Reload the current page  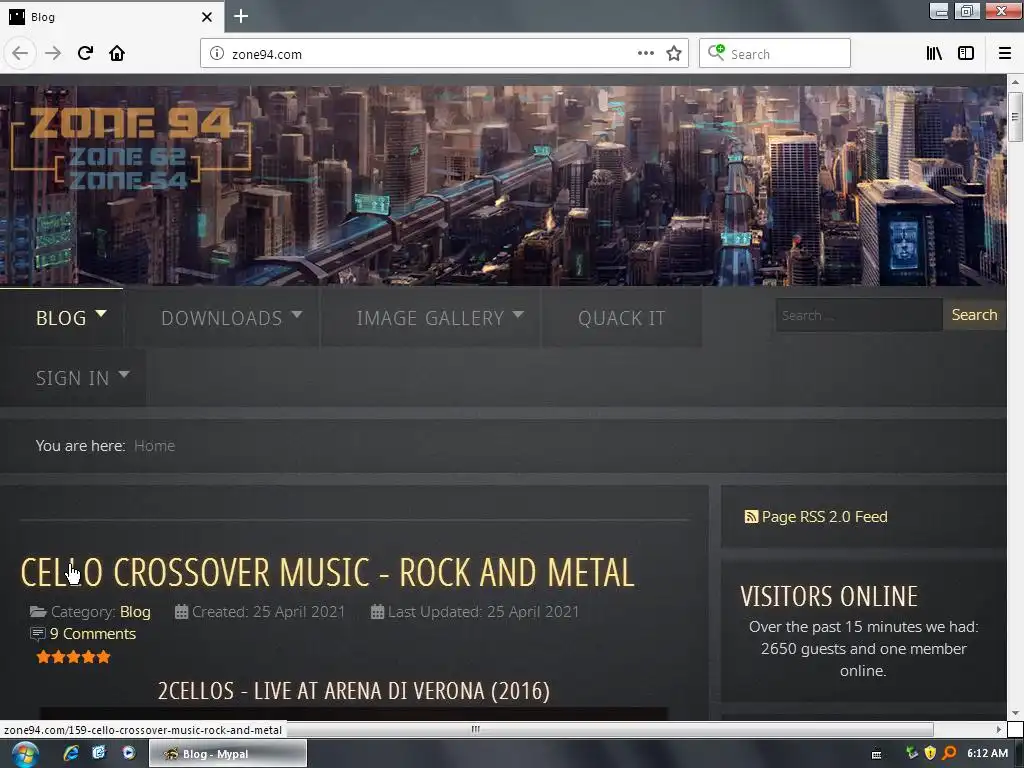(x=86, y=53)
